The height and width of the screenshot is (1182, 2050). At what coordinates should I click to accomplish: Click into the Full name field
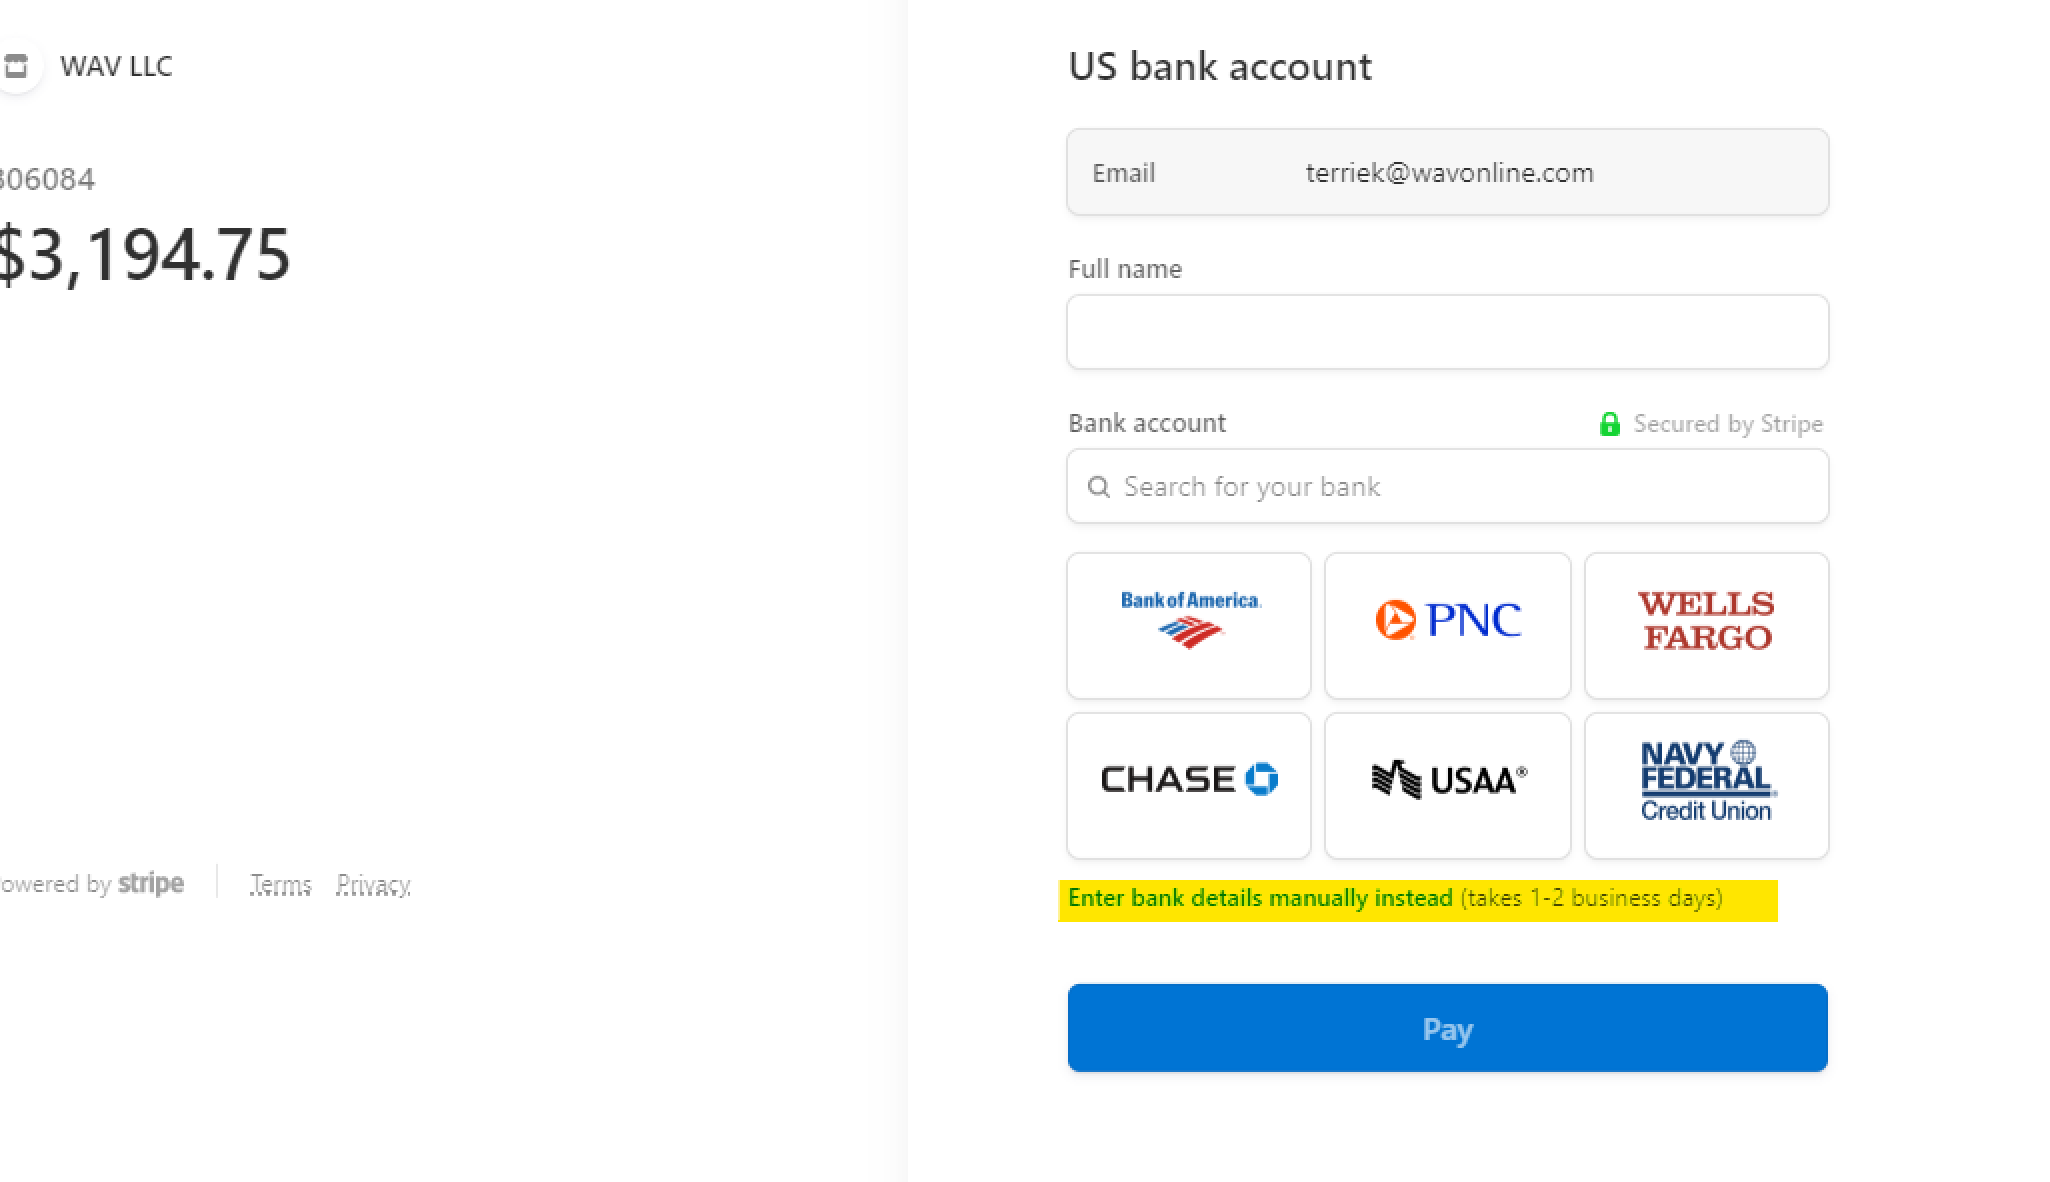click(x=1447, y=332)
